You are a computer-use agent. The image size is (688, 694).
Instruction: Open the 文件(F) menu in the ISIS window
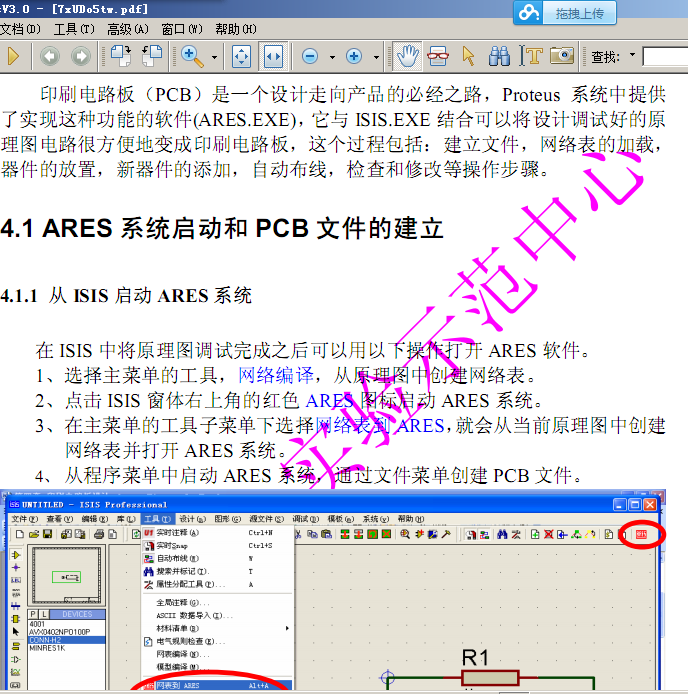[x=24, y=518]
